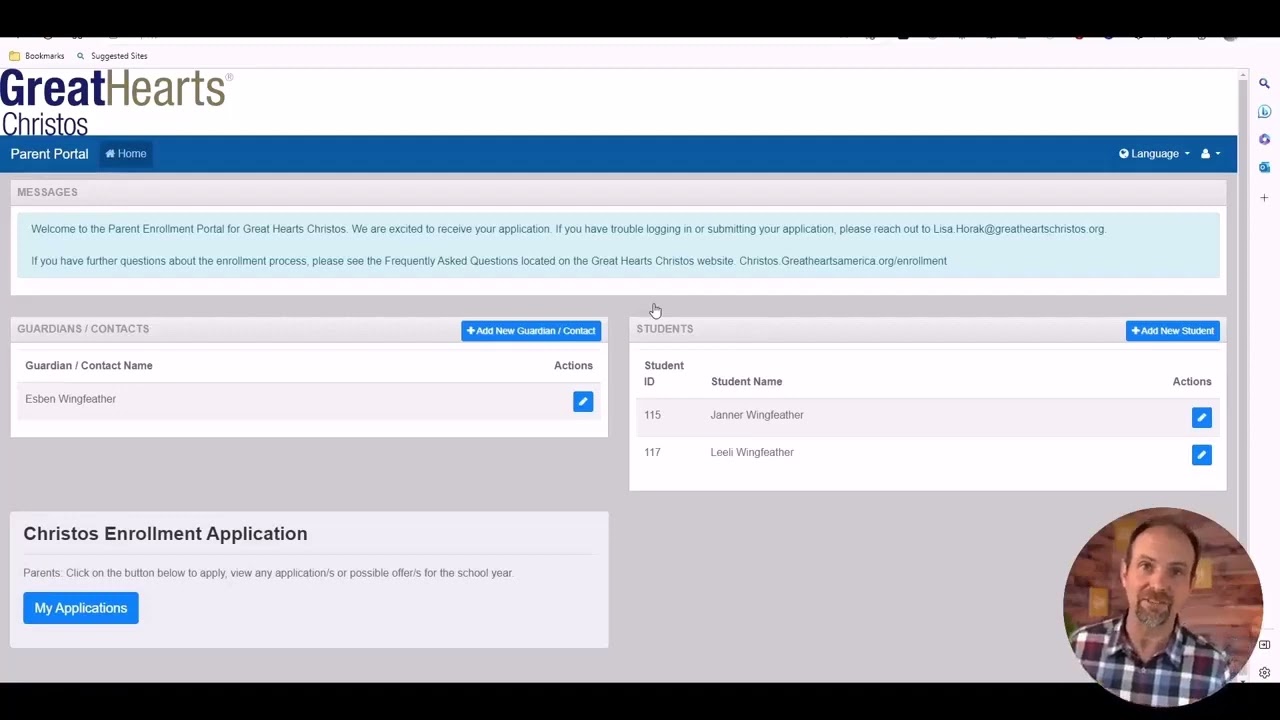Click the Parent Portal brand link

49,154
